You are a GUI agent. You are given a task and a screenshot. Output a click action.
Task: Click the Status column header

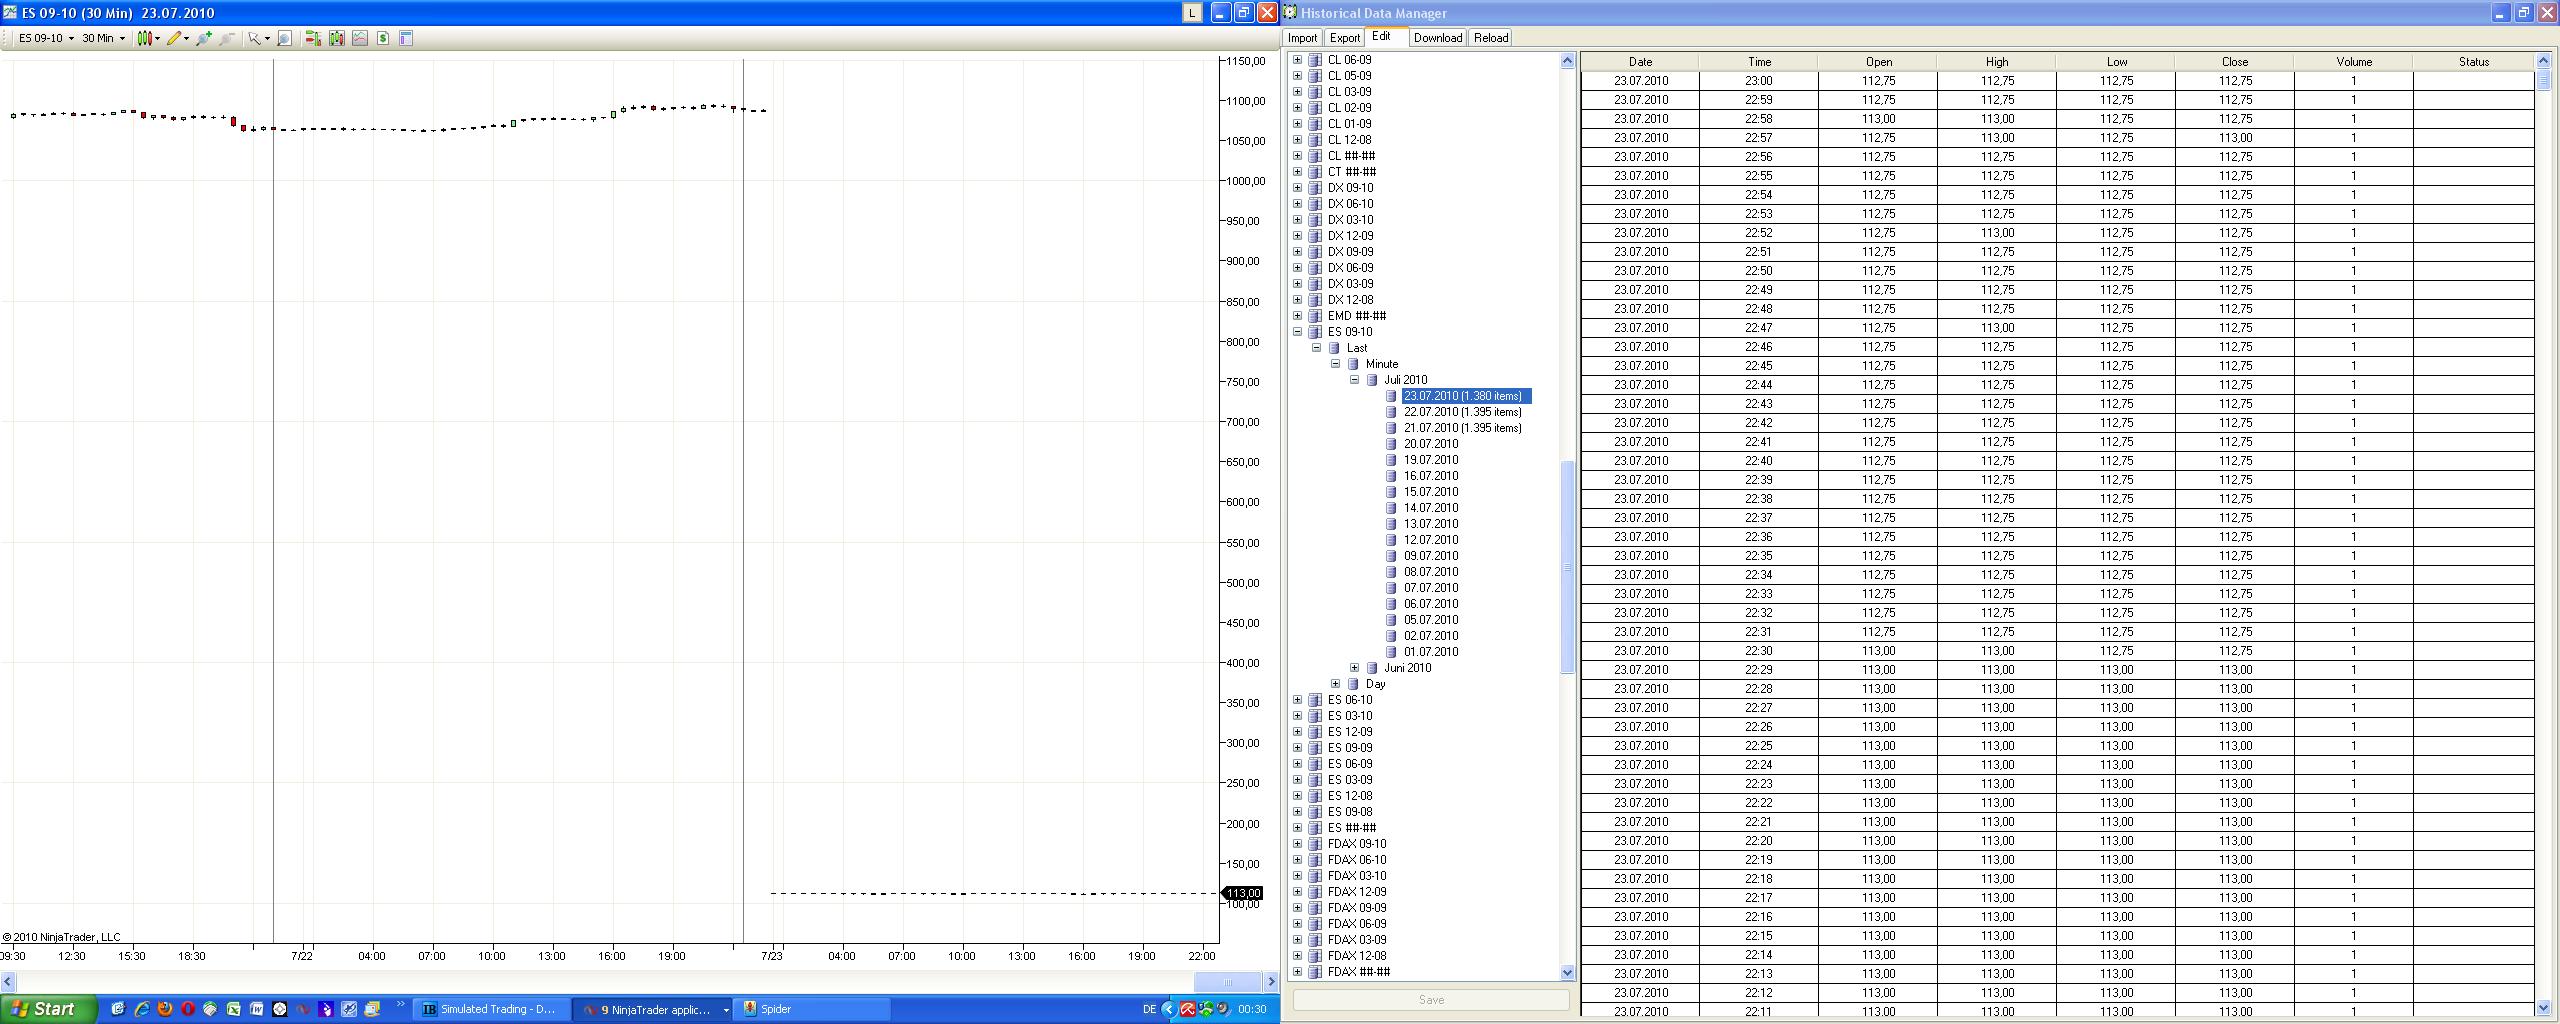pos(2473,62)
